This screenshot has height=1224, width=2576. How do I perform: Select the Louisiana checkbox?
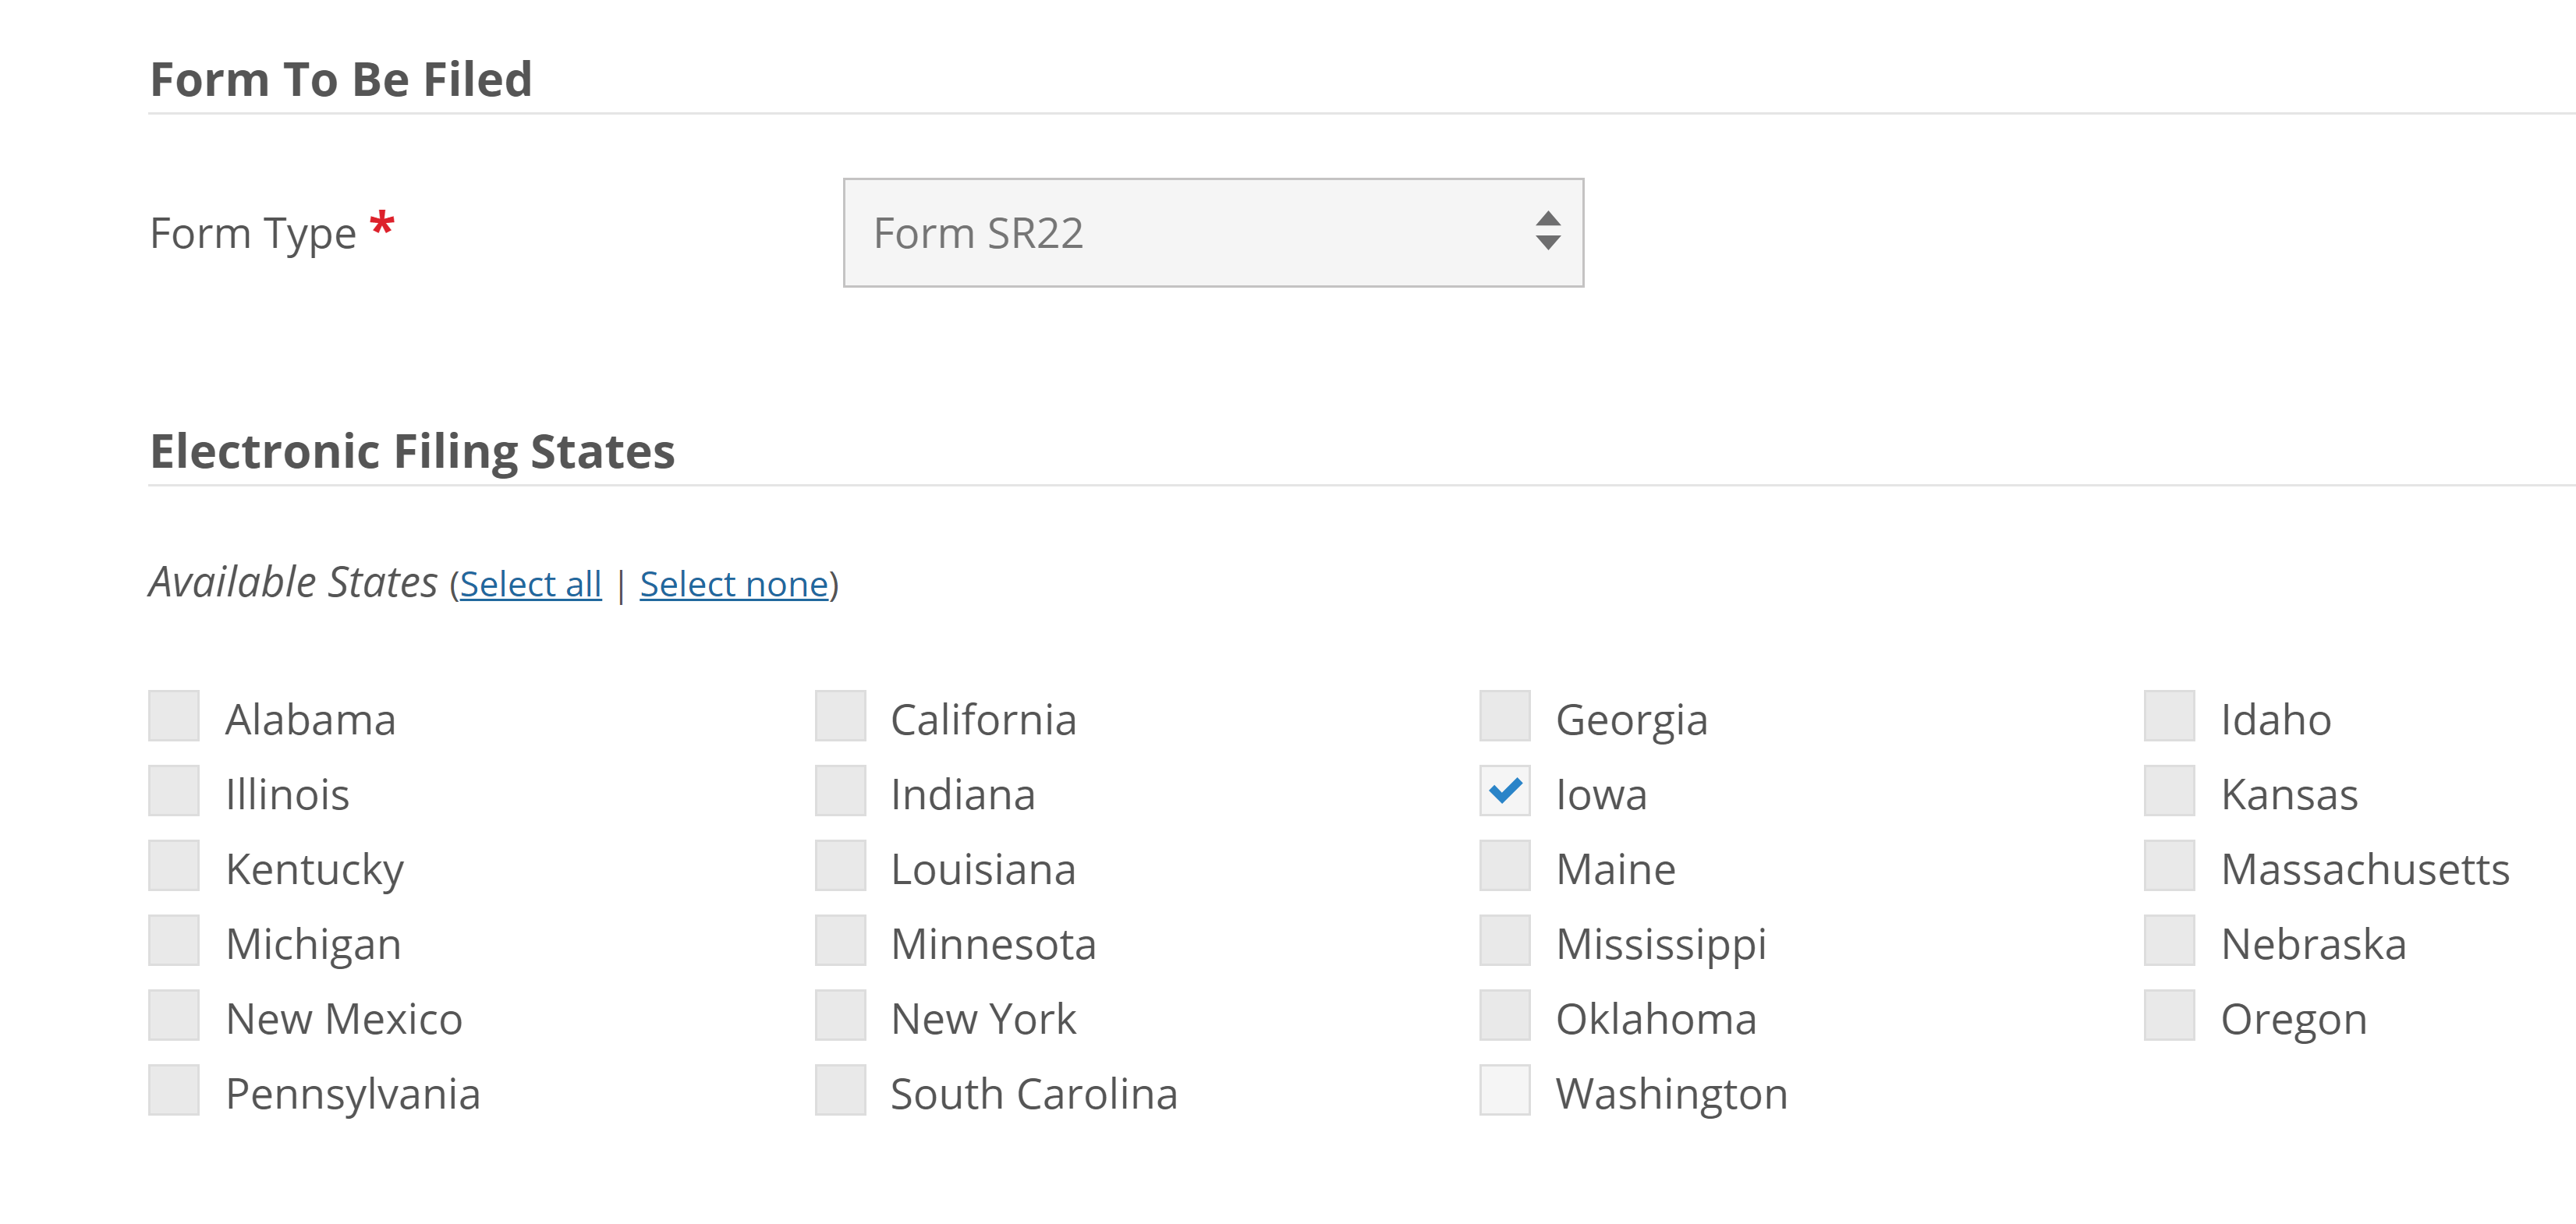point(839,868)
